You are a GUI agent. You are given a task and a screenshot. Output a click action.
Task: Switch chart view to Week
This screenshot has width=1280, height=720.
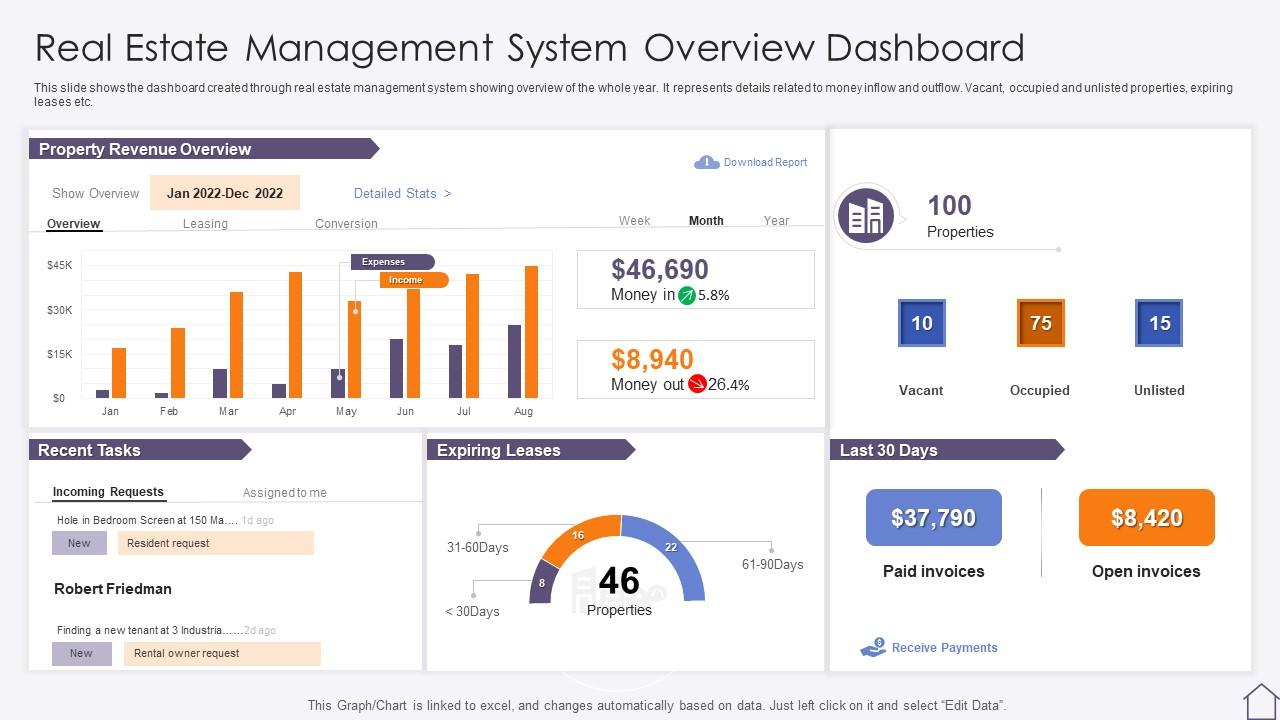click(x=634, y=221)
